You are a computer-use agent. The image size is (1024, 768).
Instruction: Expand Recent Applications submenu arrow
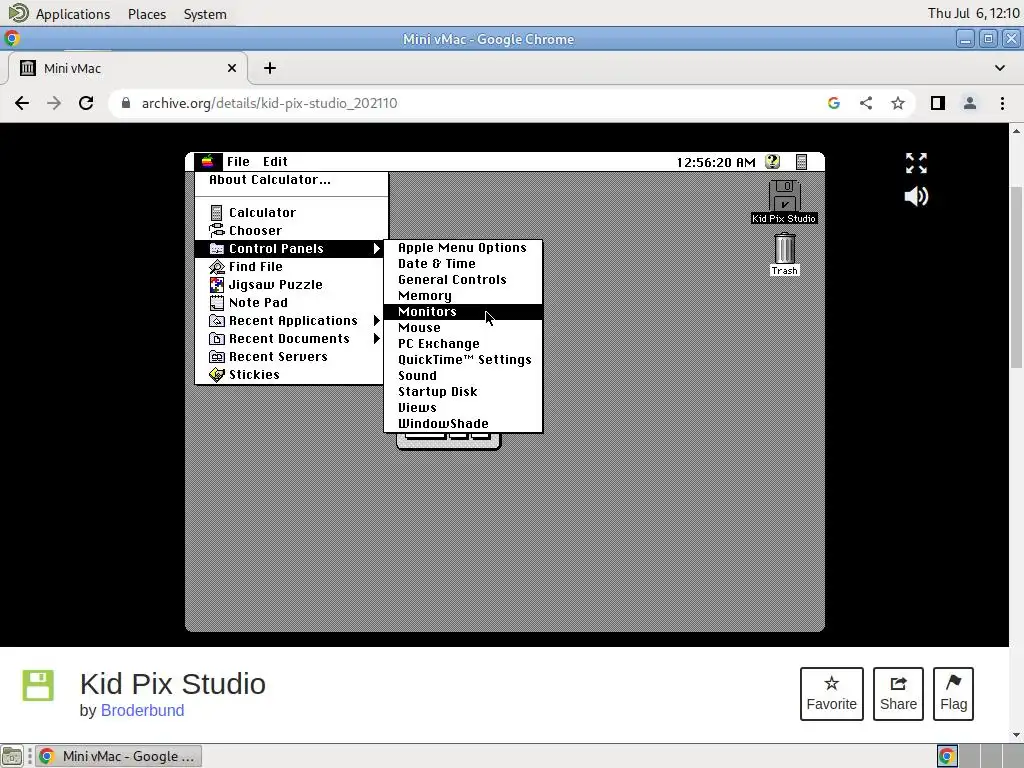[x=376, y=321]
